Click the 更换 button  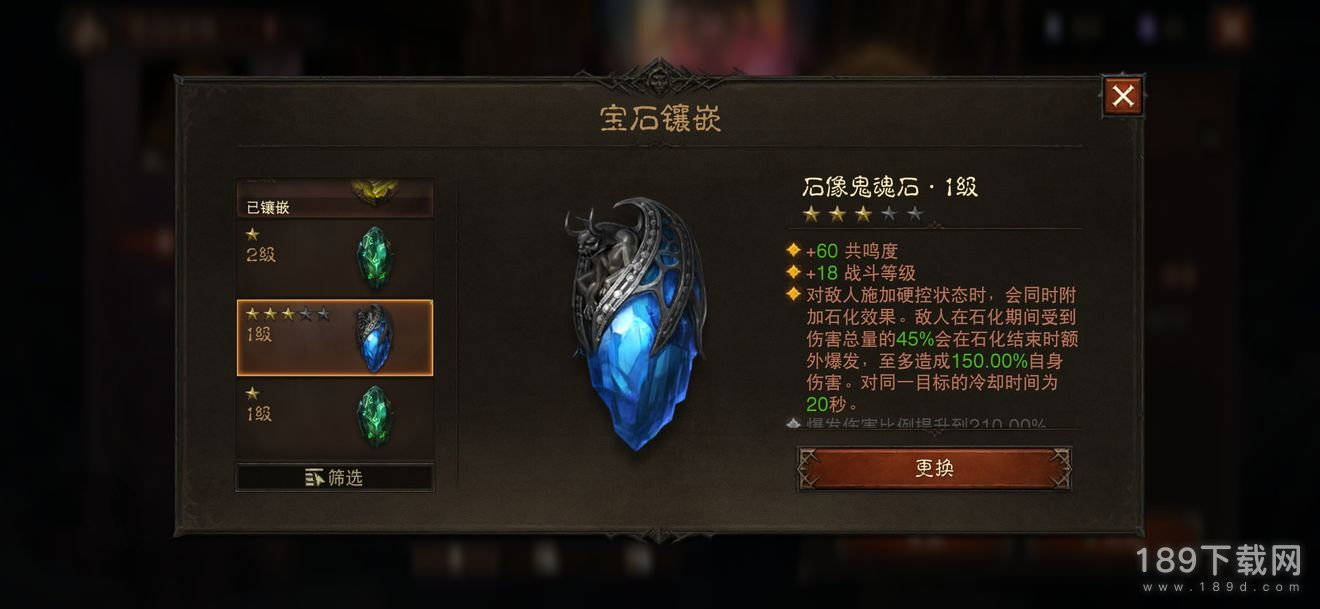[934, 468]
